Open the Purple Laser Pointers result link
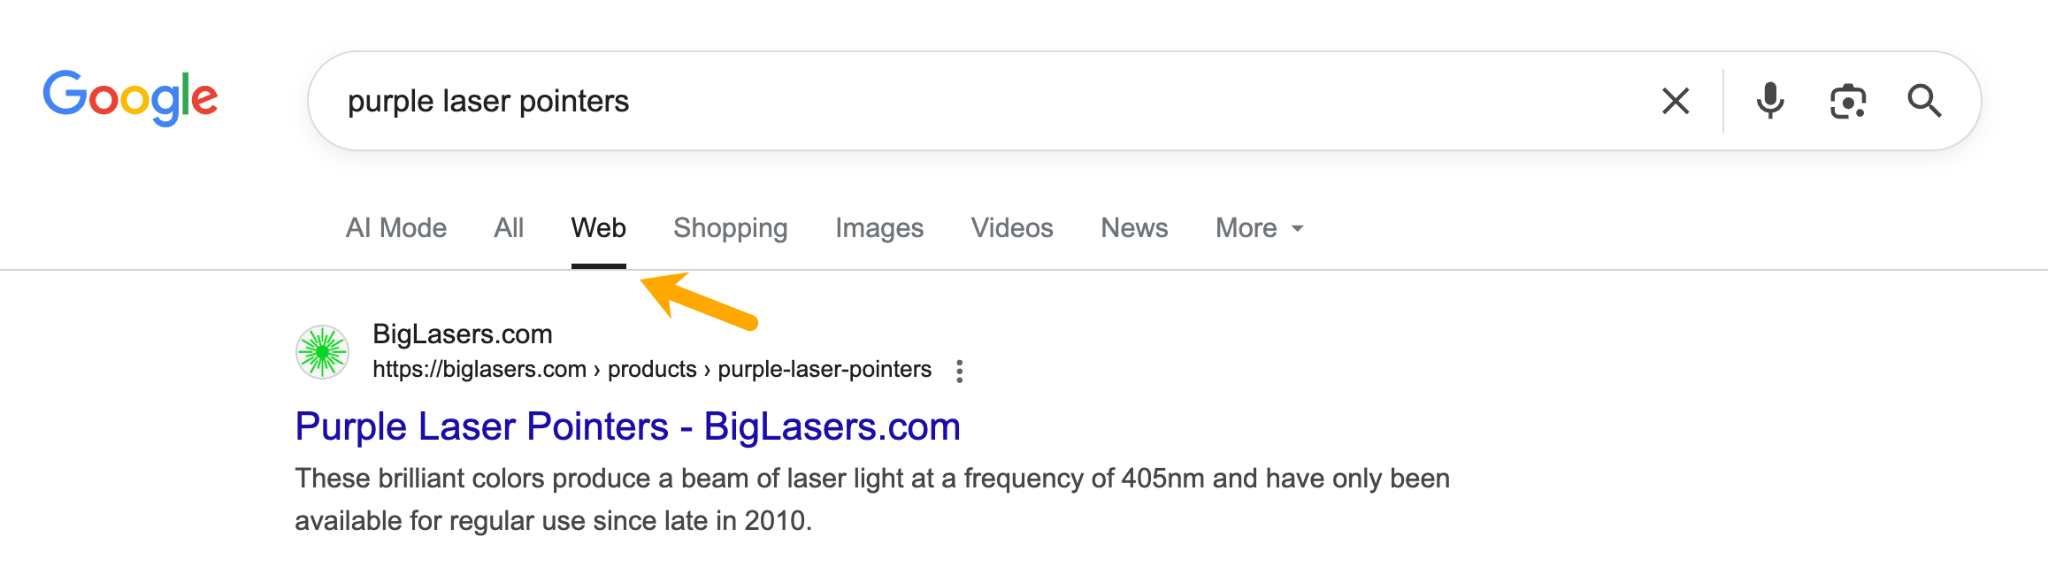The width and height of the screenshot is (2048, 585). [626, 426]
